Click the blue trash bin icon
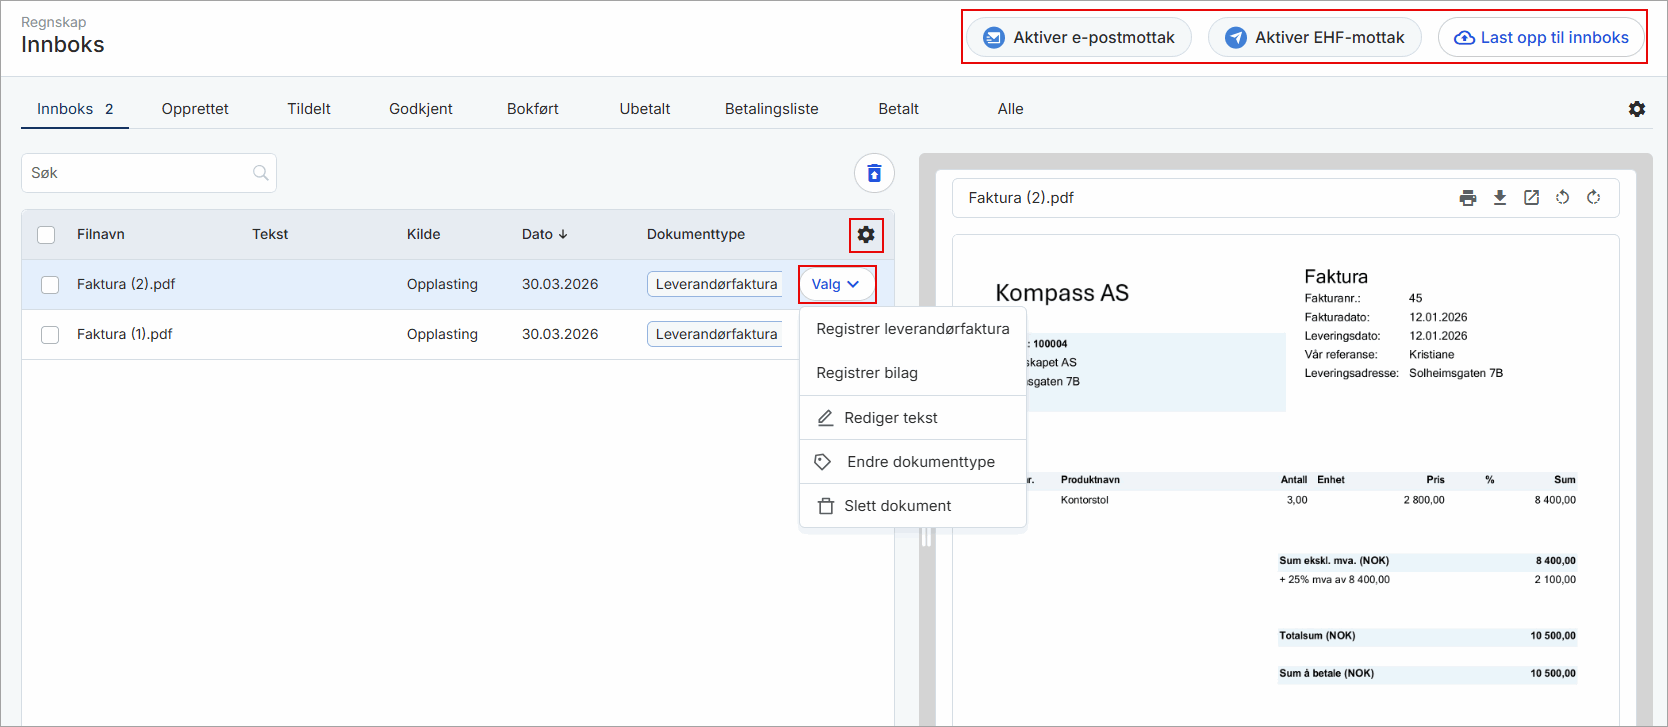This screenshot has height=727, width=1668. 874,173
